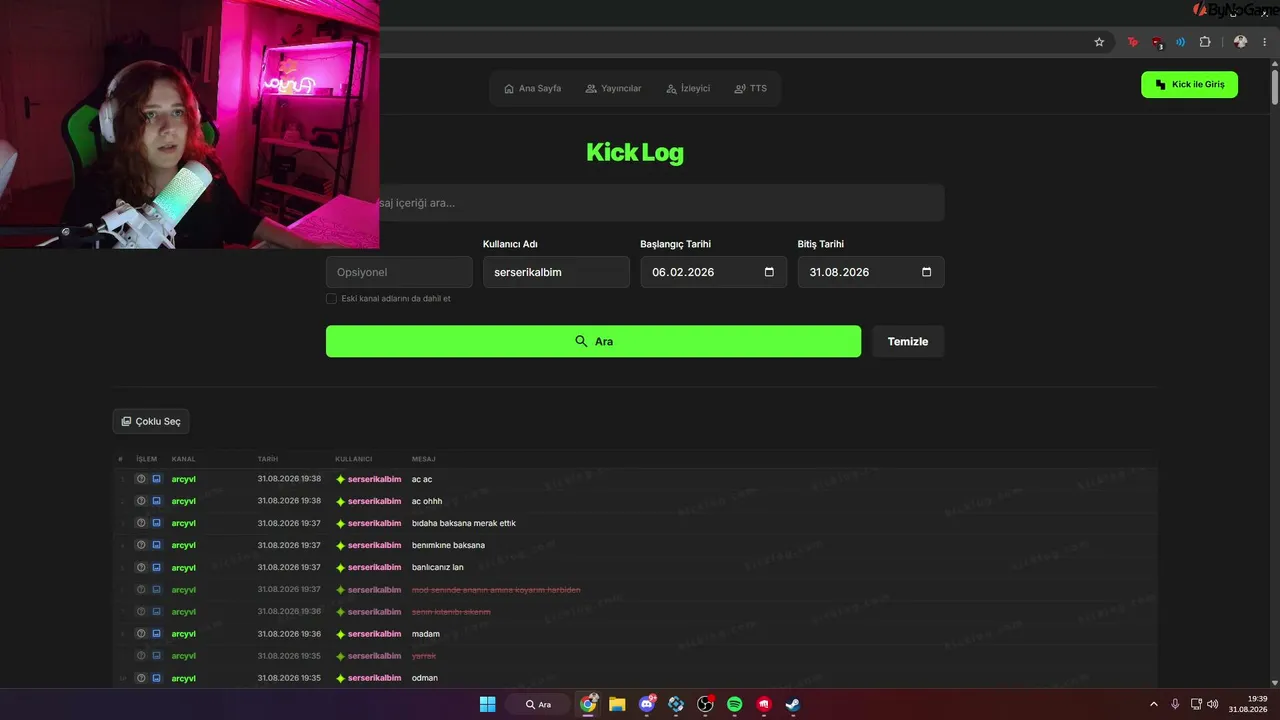Open Google Chrome from the taskbar
The width and height of the screenshot is (1280, 720).
coord(588,704)
